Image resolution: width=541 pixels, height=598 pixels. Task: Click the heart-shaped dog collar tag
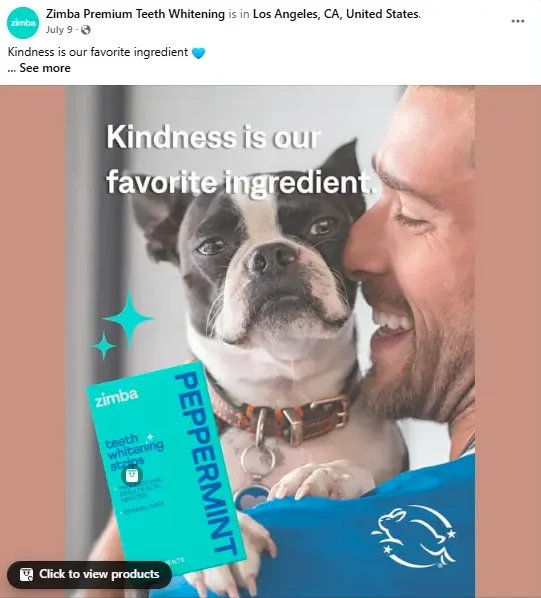[x=251, y=497]
